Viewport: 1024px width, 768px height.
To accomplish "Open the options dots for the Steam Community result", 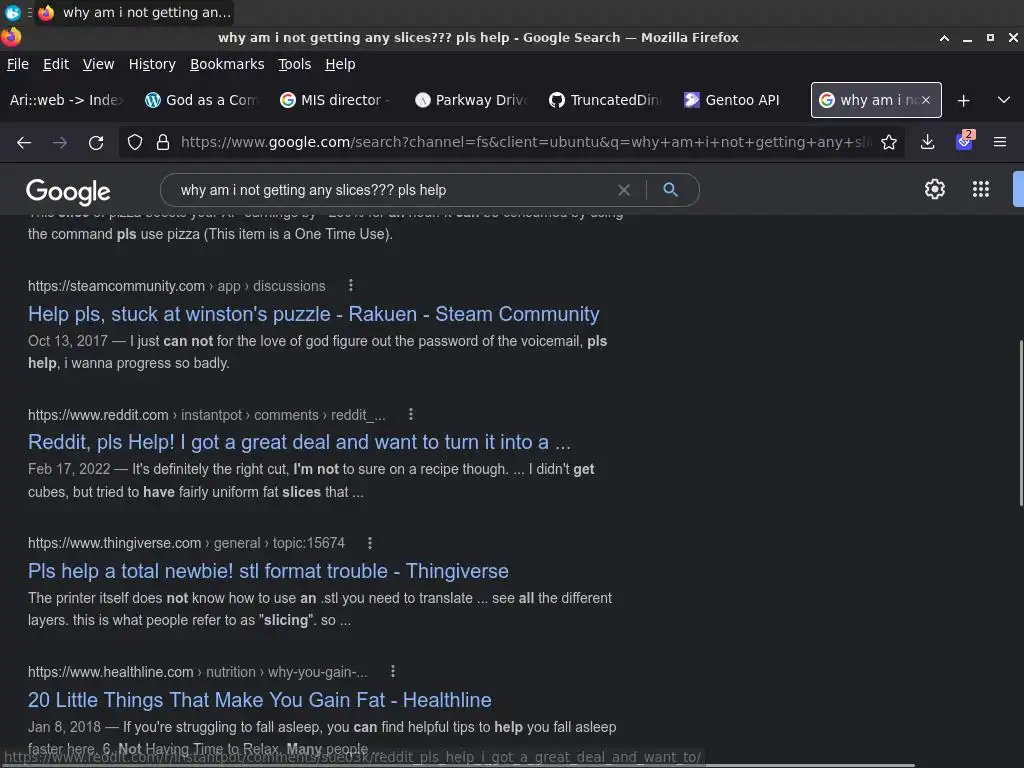I will (x=351, y=285).
